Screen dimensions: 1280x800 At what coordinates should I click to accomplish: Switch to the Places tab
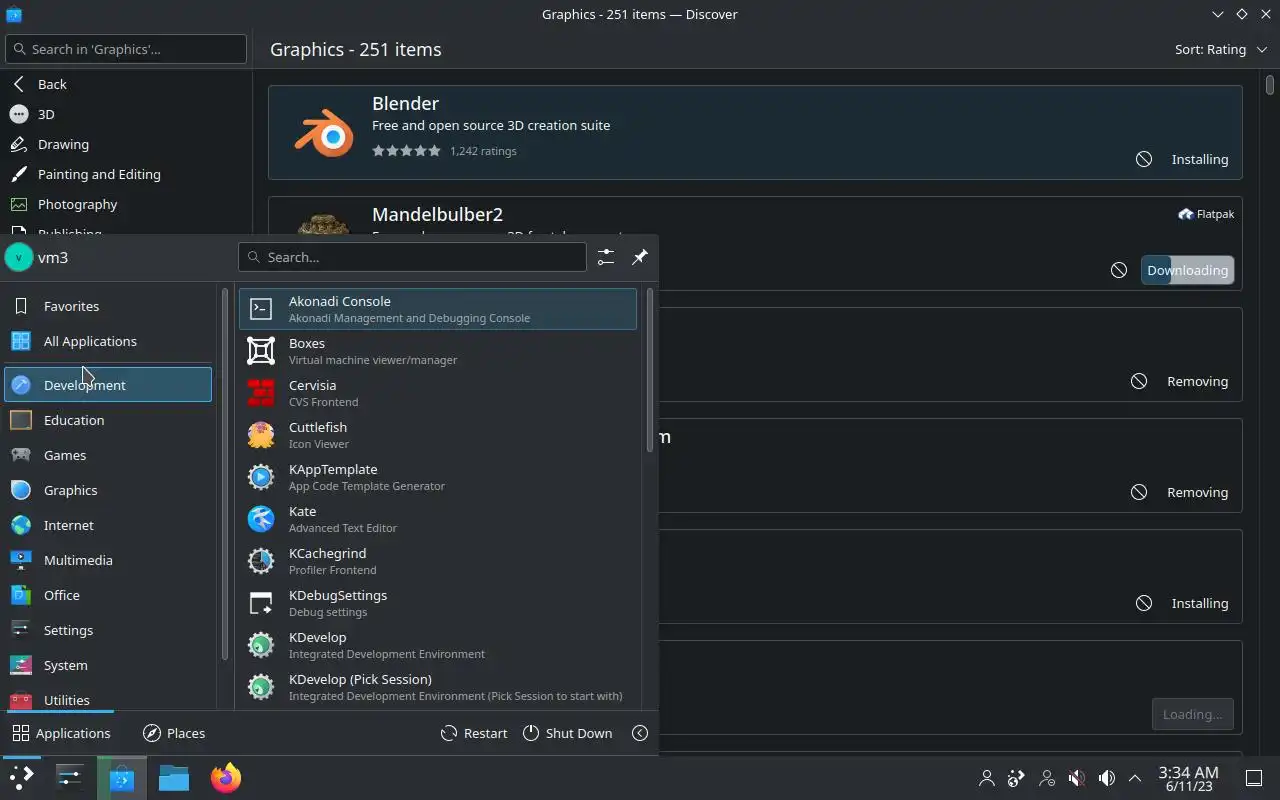(x=174, y=733)
